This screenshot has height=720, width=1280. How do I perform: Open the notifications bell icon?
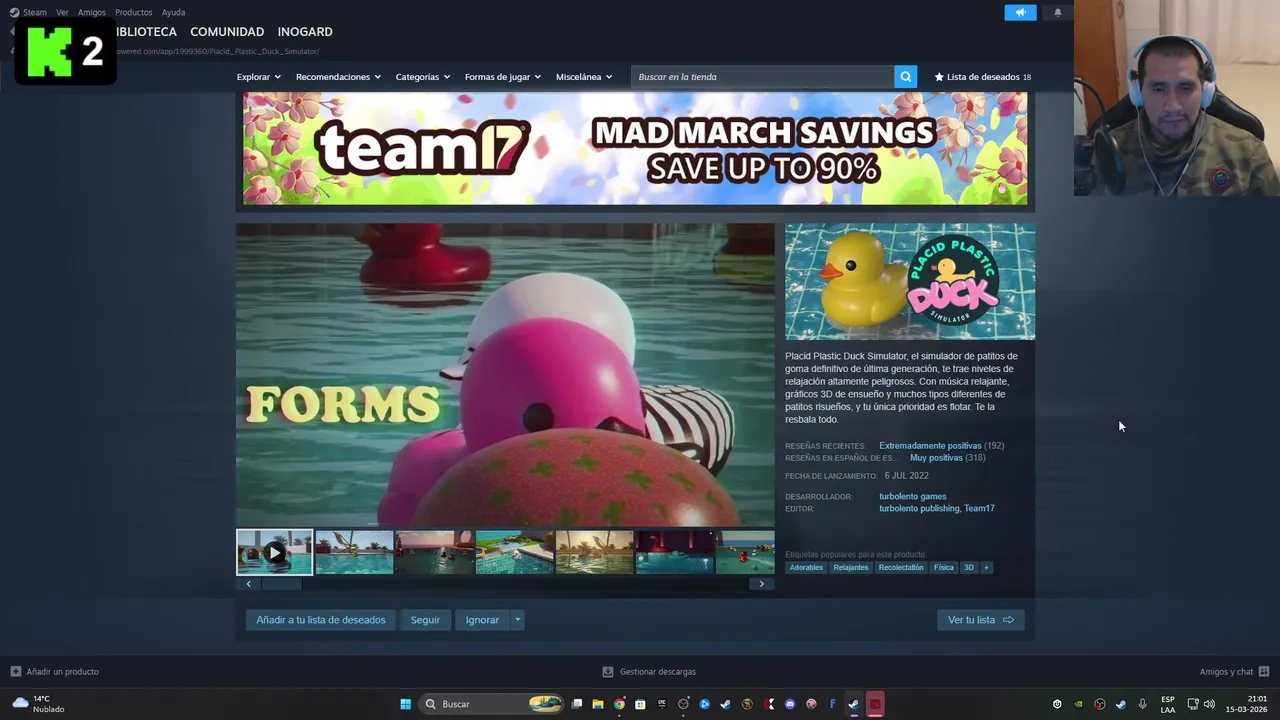(1057, 13)
